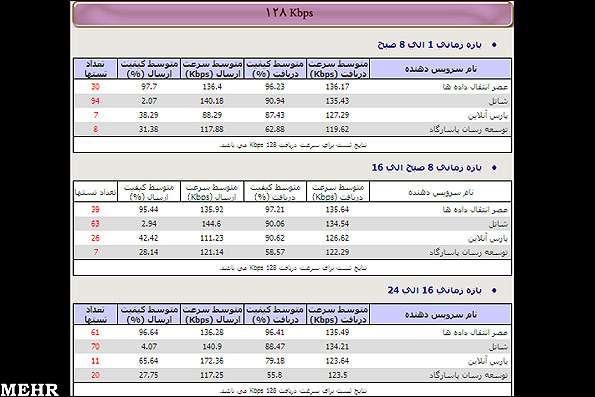Click the red test count 63
The image size is (595, 397).
[x=95, y=224]
